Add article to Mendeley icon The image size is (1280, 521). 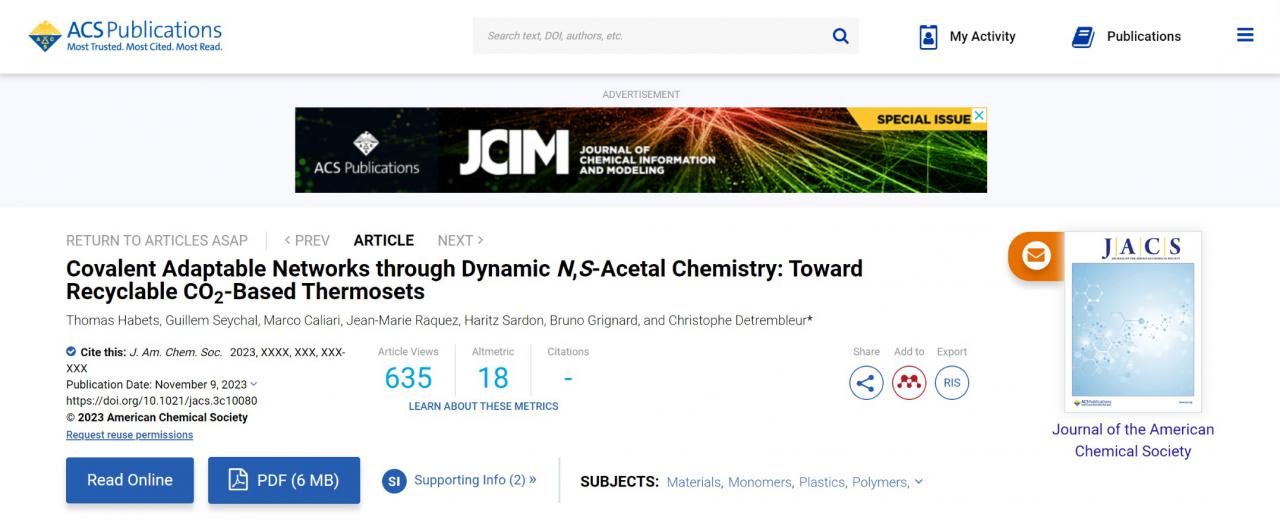[x=909, y=382]
